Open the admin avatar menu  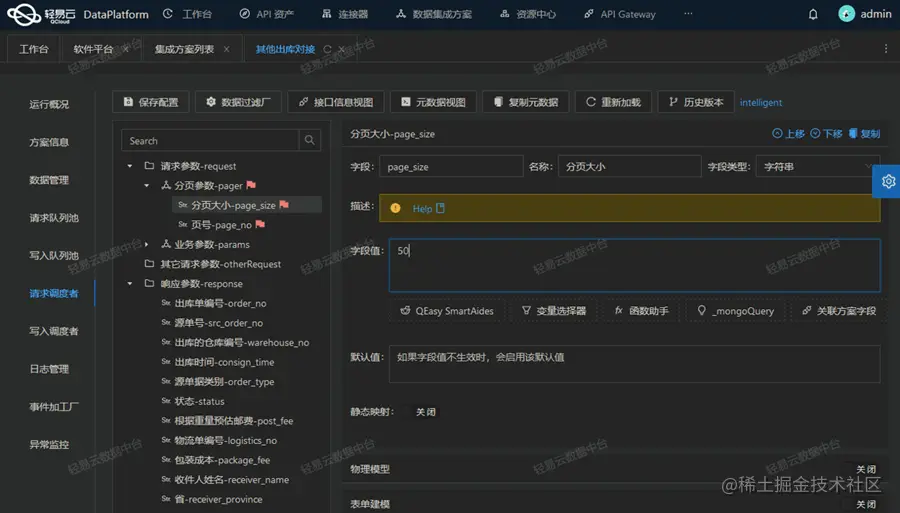click(864, 14)
